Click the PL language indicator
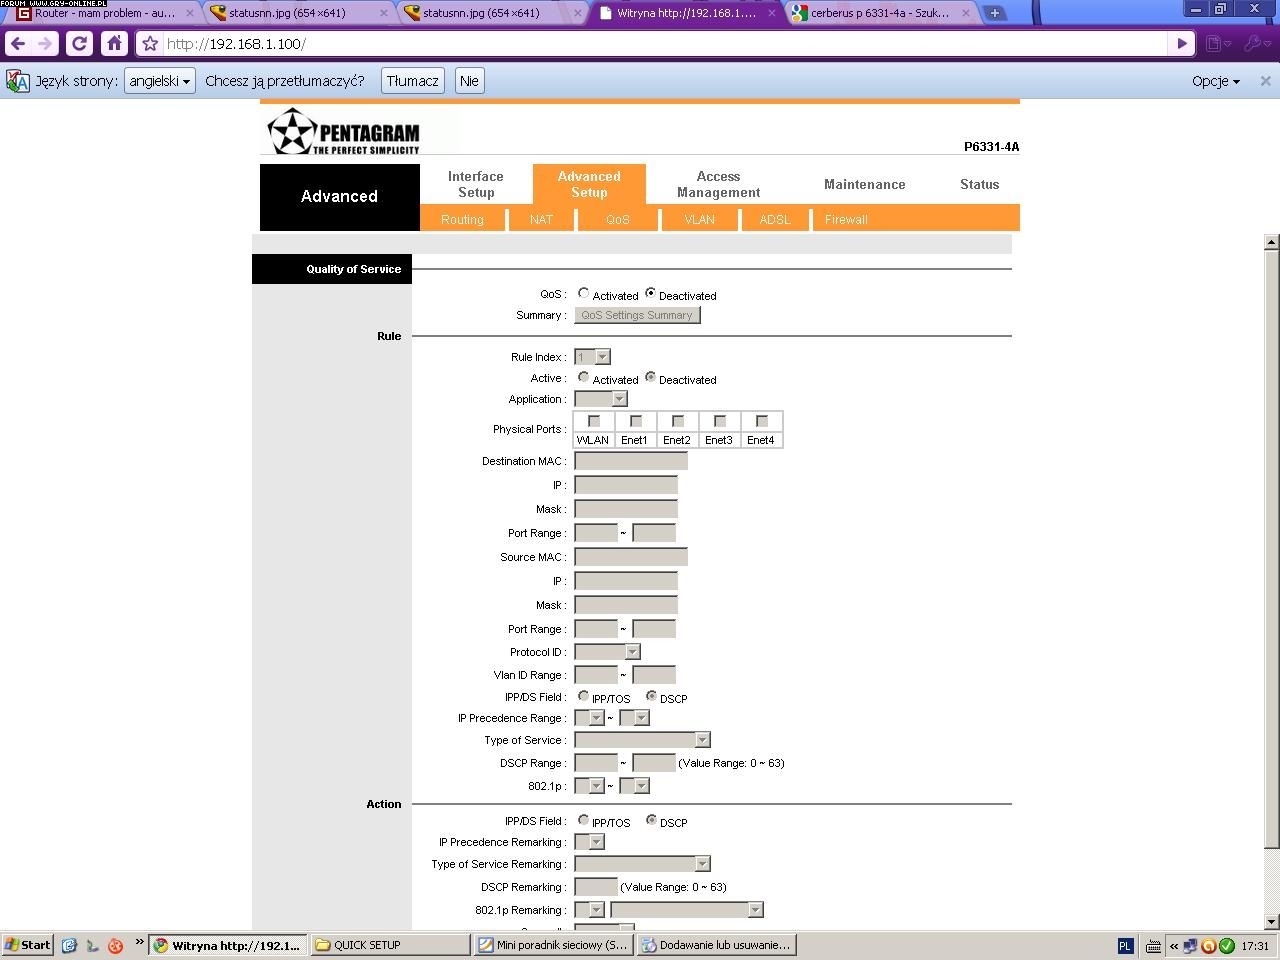The image size is (1280, 960). (1125, 945)
